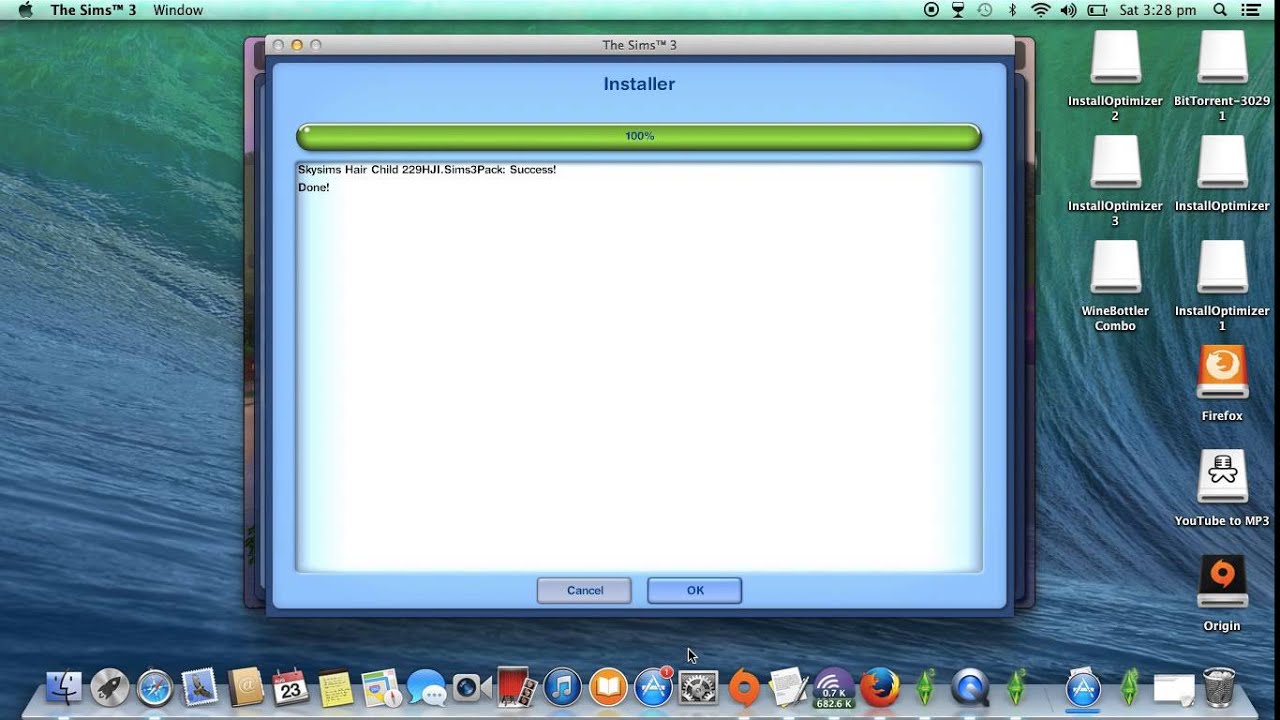
Task: Launch Messages chat bubbles in Dock
Action: [426, 687]
